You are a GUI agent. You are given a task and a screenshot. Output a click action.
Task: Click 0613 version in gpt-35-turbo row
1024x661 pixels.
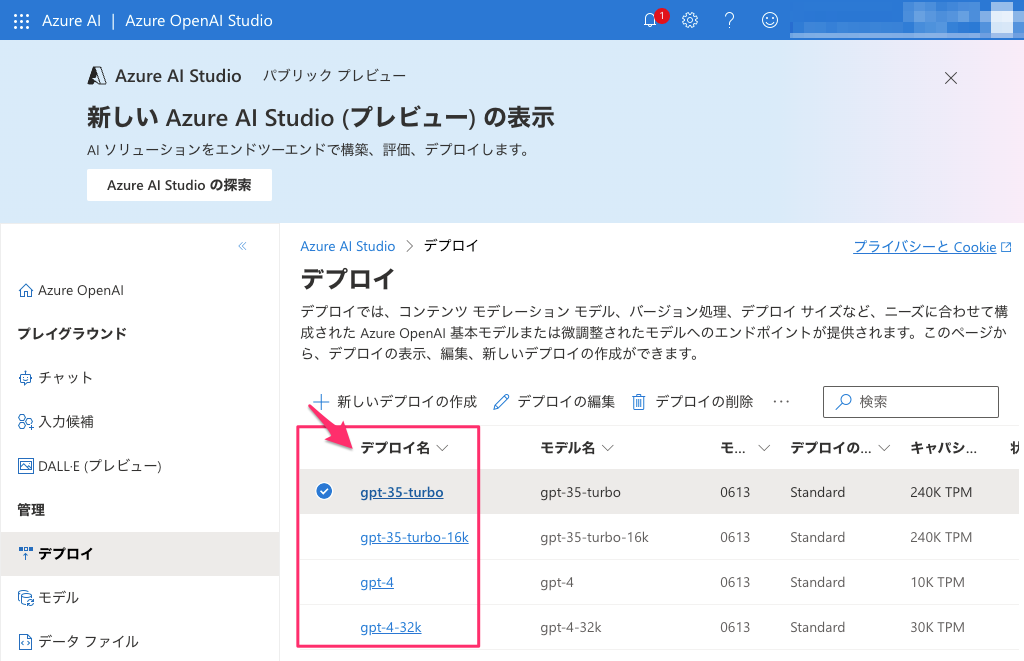735,492
